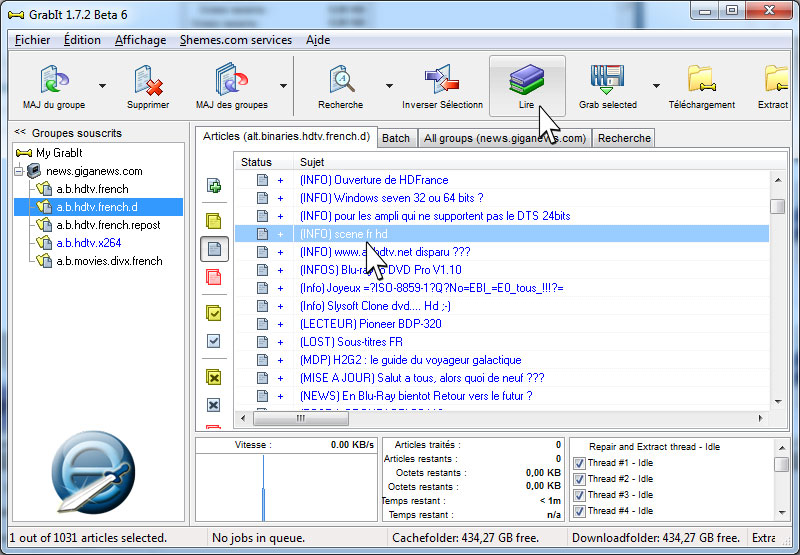Open the Téléchargement folder icon
Screen dimensions: 800x555
702,80
